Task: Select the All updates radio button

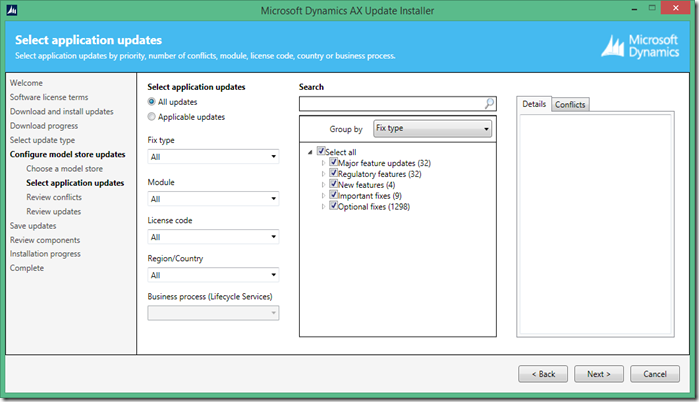Action: pos(152,102)
